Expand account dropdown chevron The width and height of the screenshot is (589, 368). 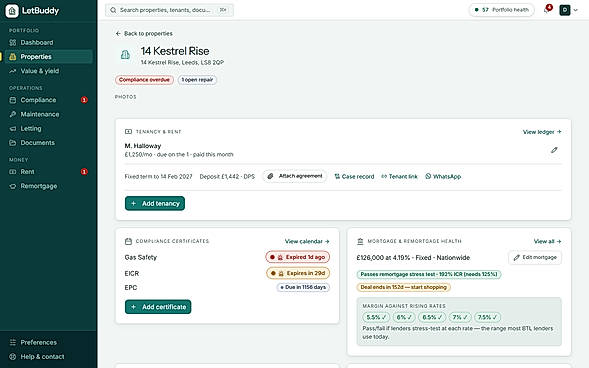coord(575,10)
